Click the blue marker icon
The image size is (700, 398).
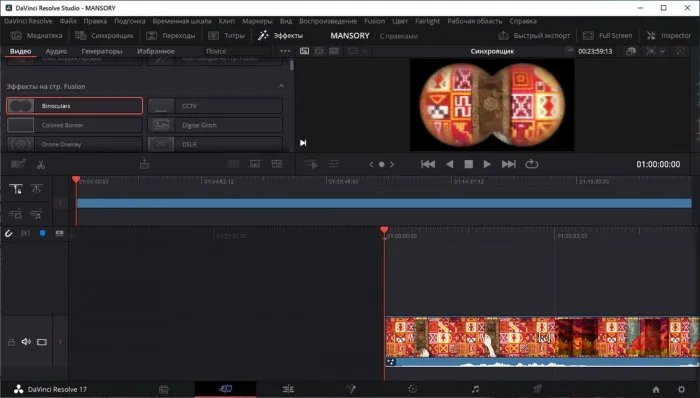point(42,233)
